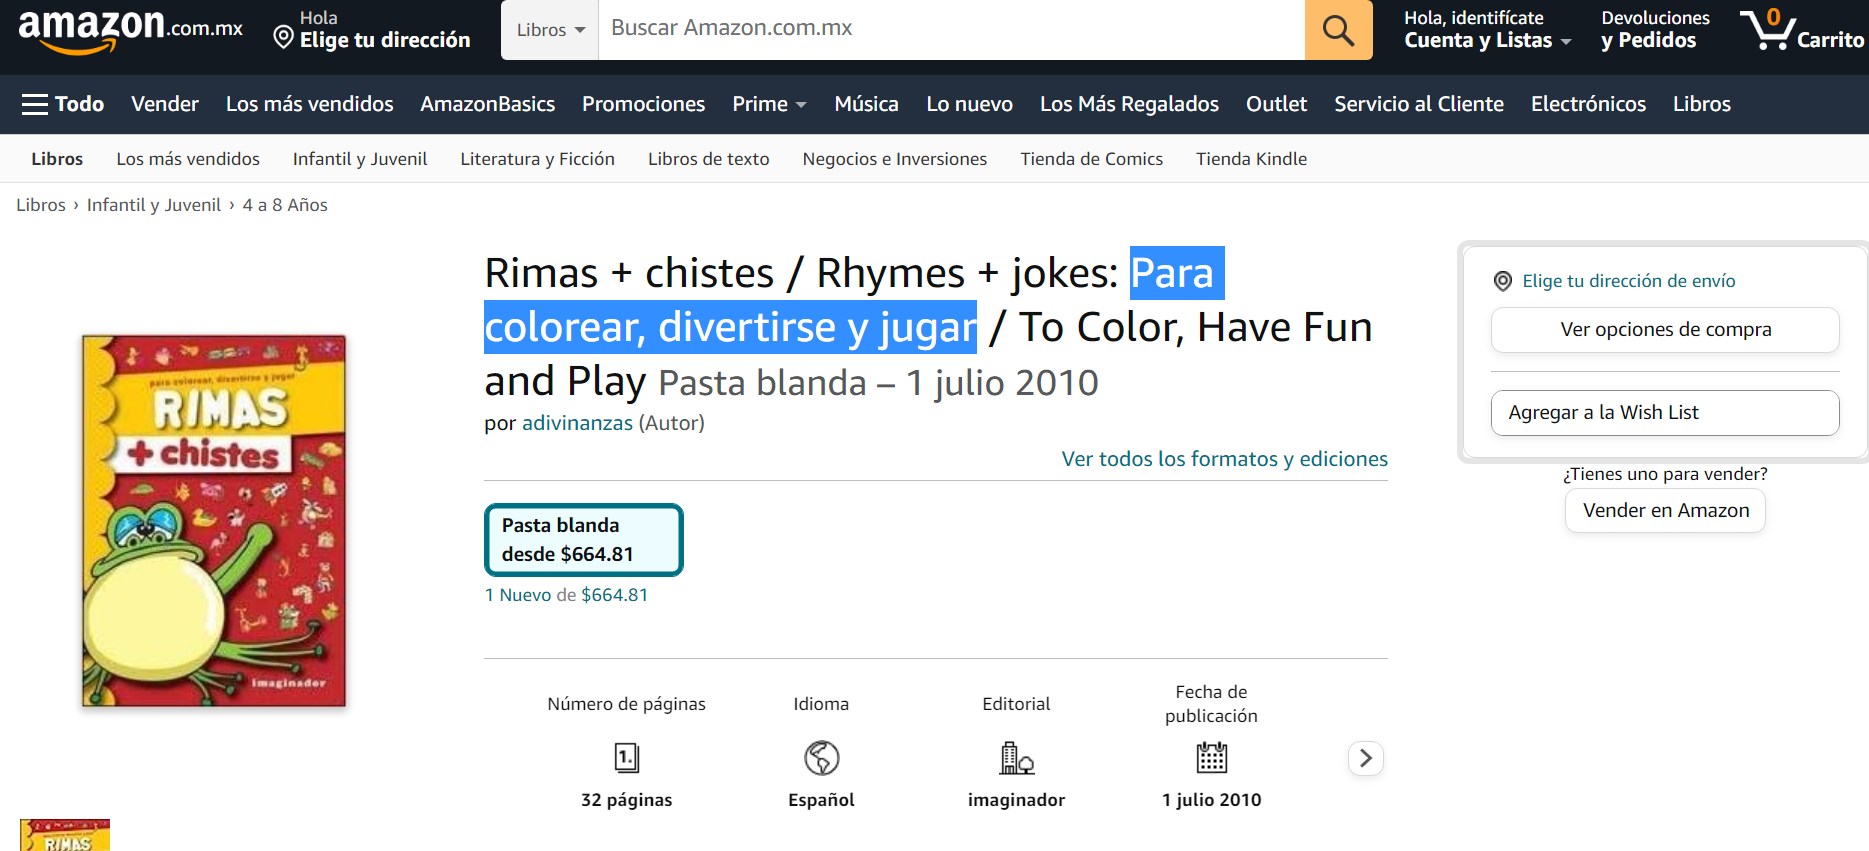Click the 32 páginas value text

[627, 800]
